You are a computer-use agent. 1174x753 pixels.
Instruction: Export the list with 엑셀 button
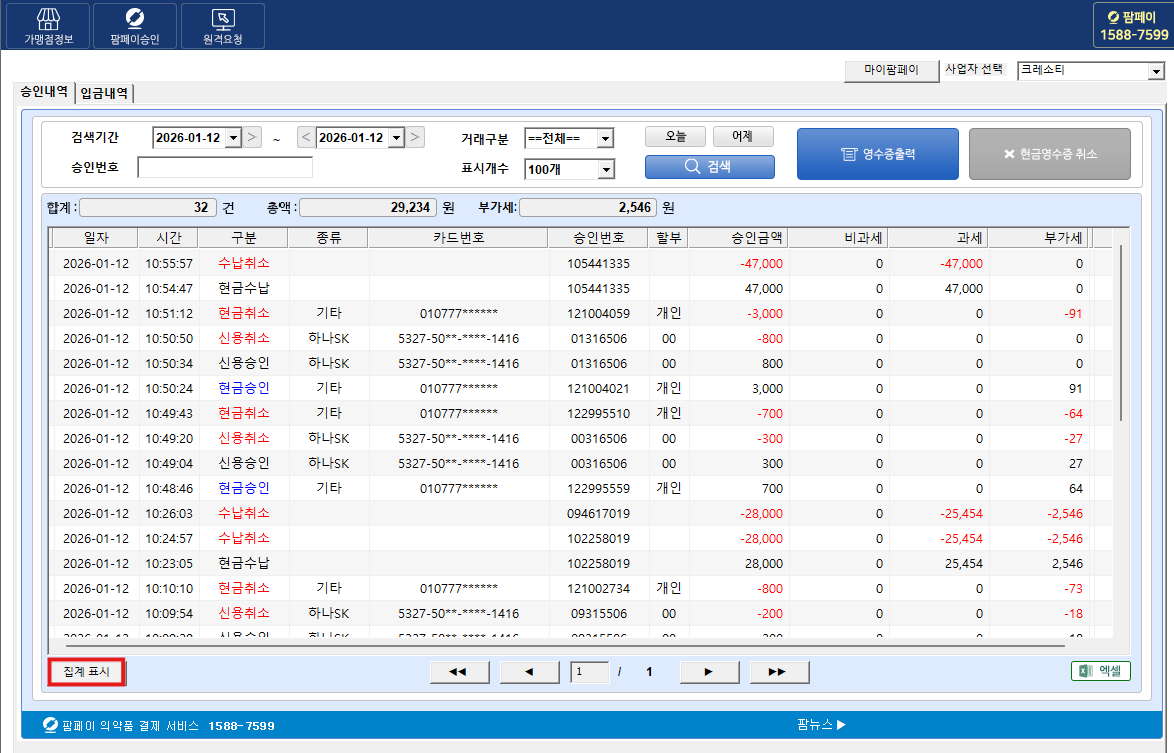click(x=1100, y=672)
